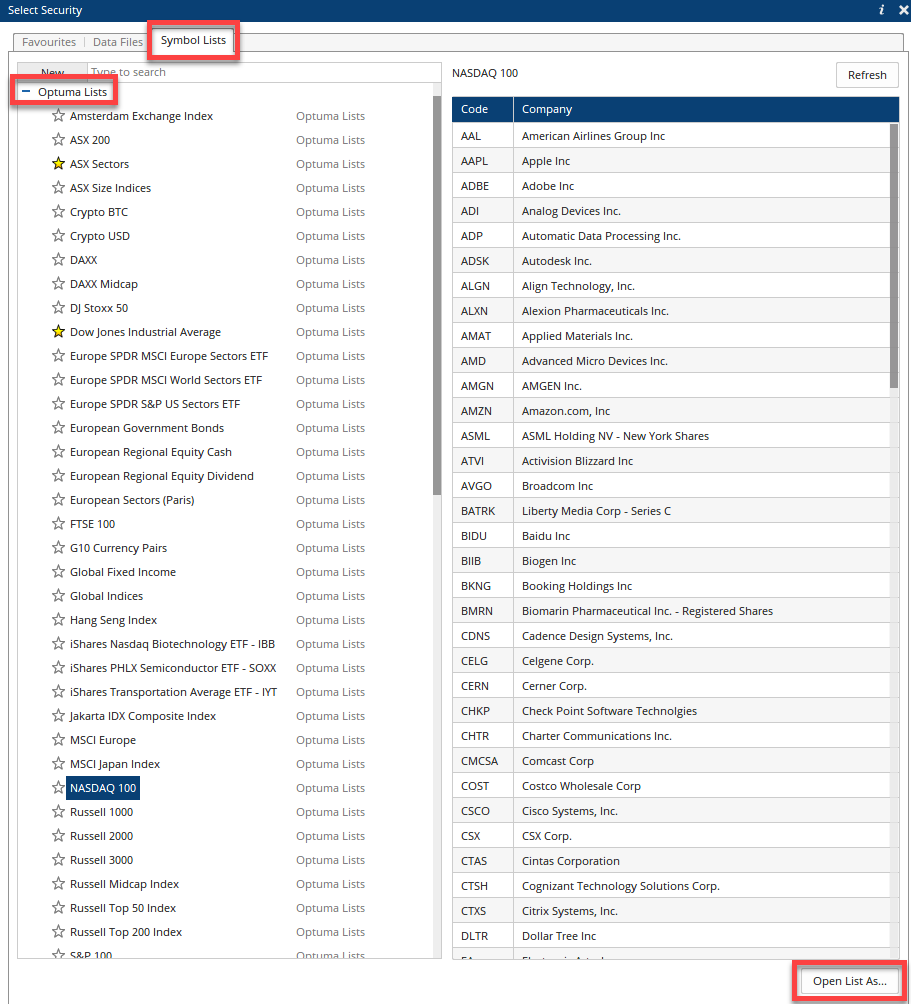Star the ASX Size Indices list

point(58,188)
